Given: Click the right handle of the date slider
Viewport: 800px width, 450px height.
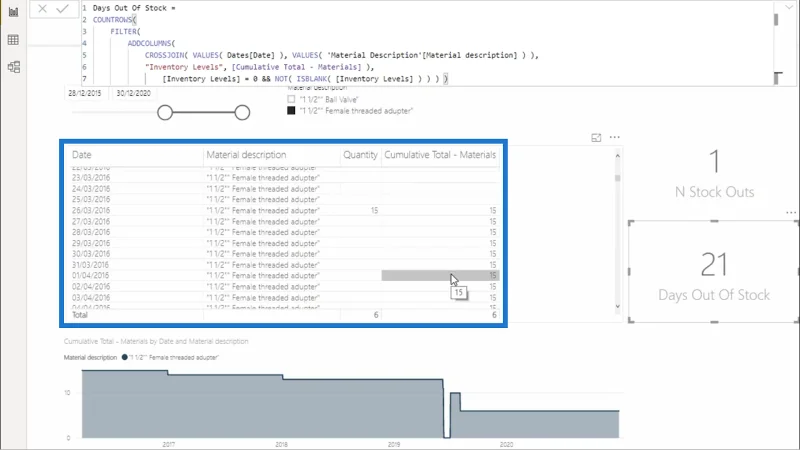Looking at the screenshot, I should pyautogui.click(x=242, y=113).
